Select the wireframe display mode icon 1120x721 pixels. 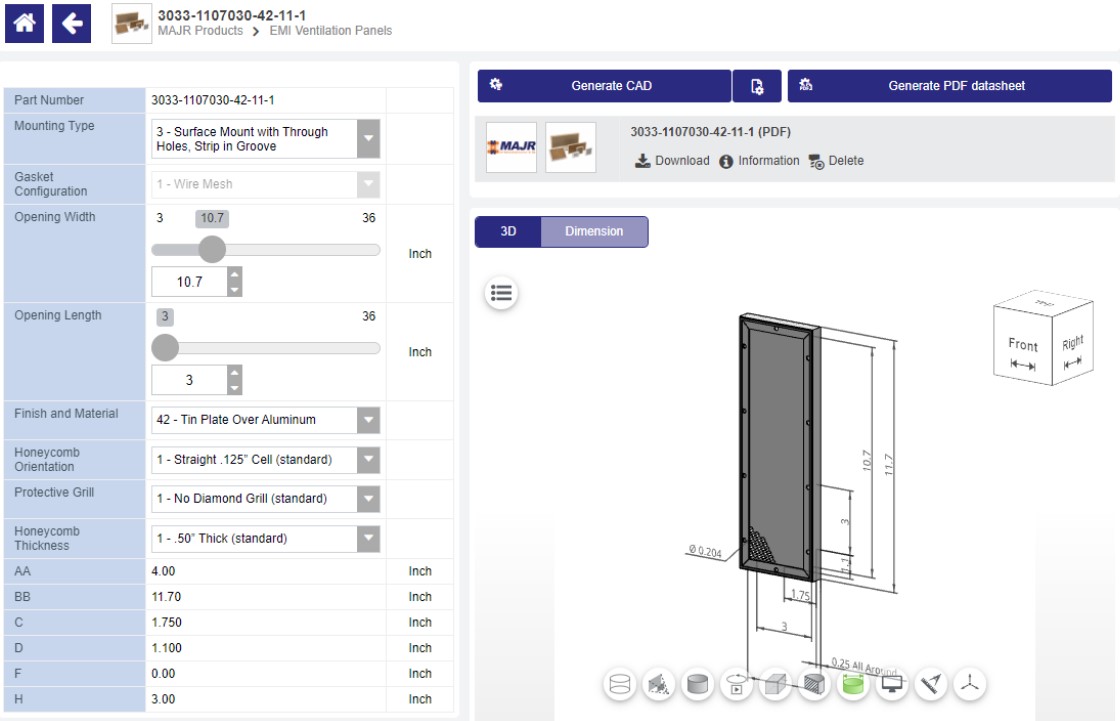coord(620,685)
